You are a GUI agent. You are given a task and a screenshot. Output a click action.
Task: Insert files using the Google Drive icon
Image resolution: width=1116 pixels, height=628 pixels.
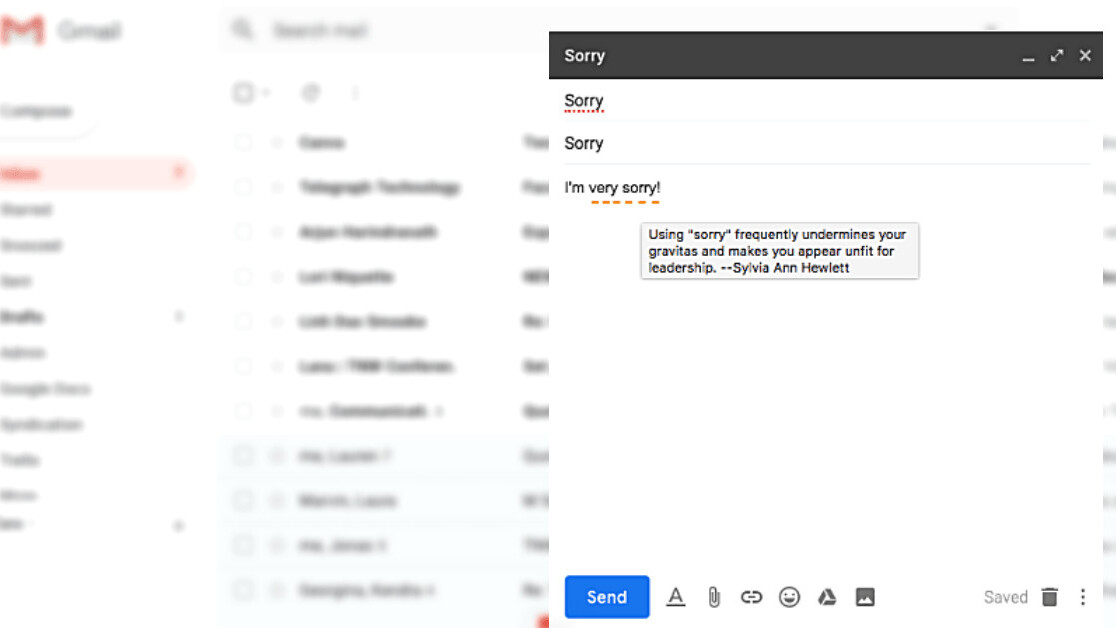(827, 597)
